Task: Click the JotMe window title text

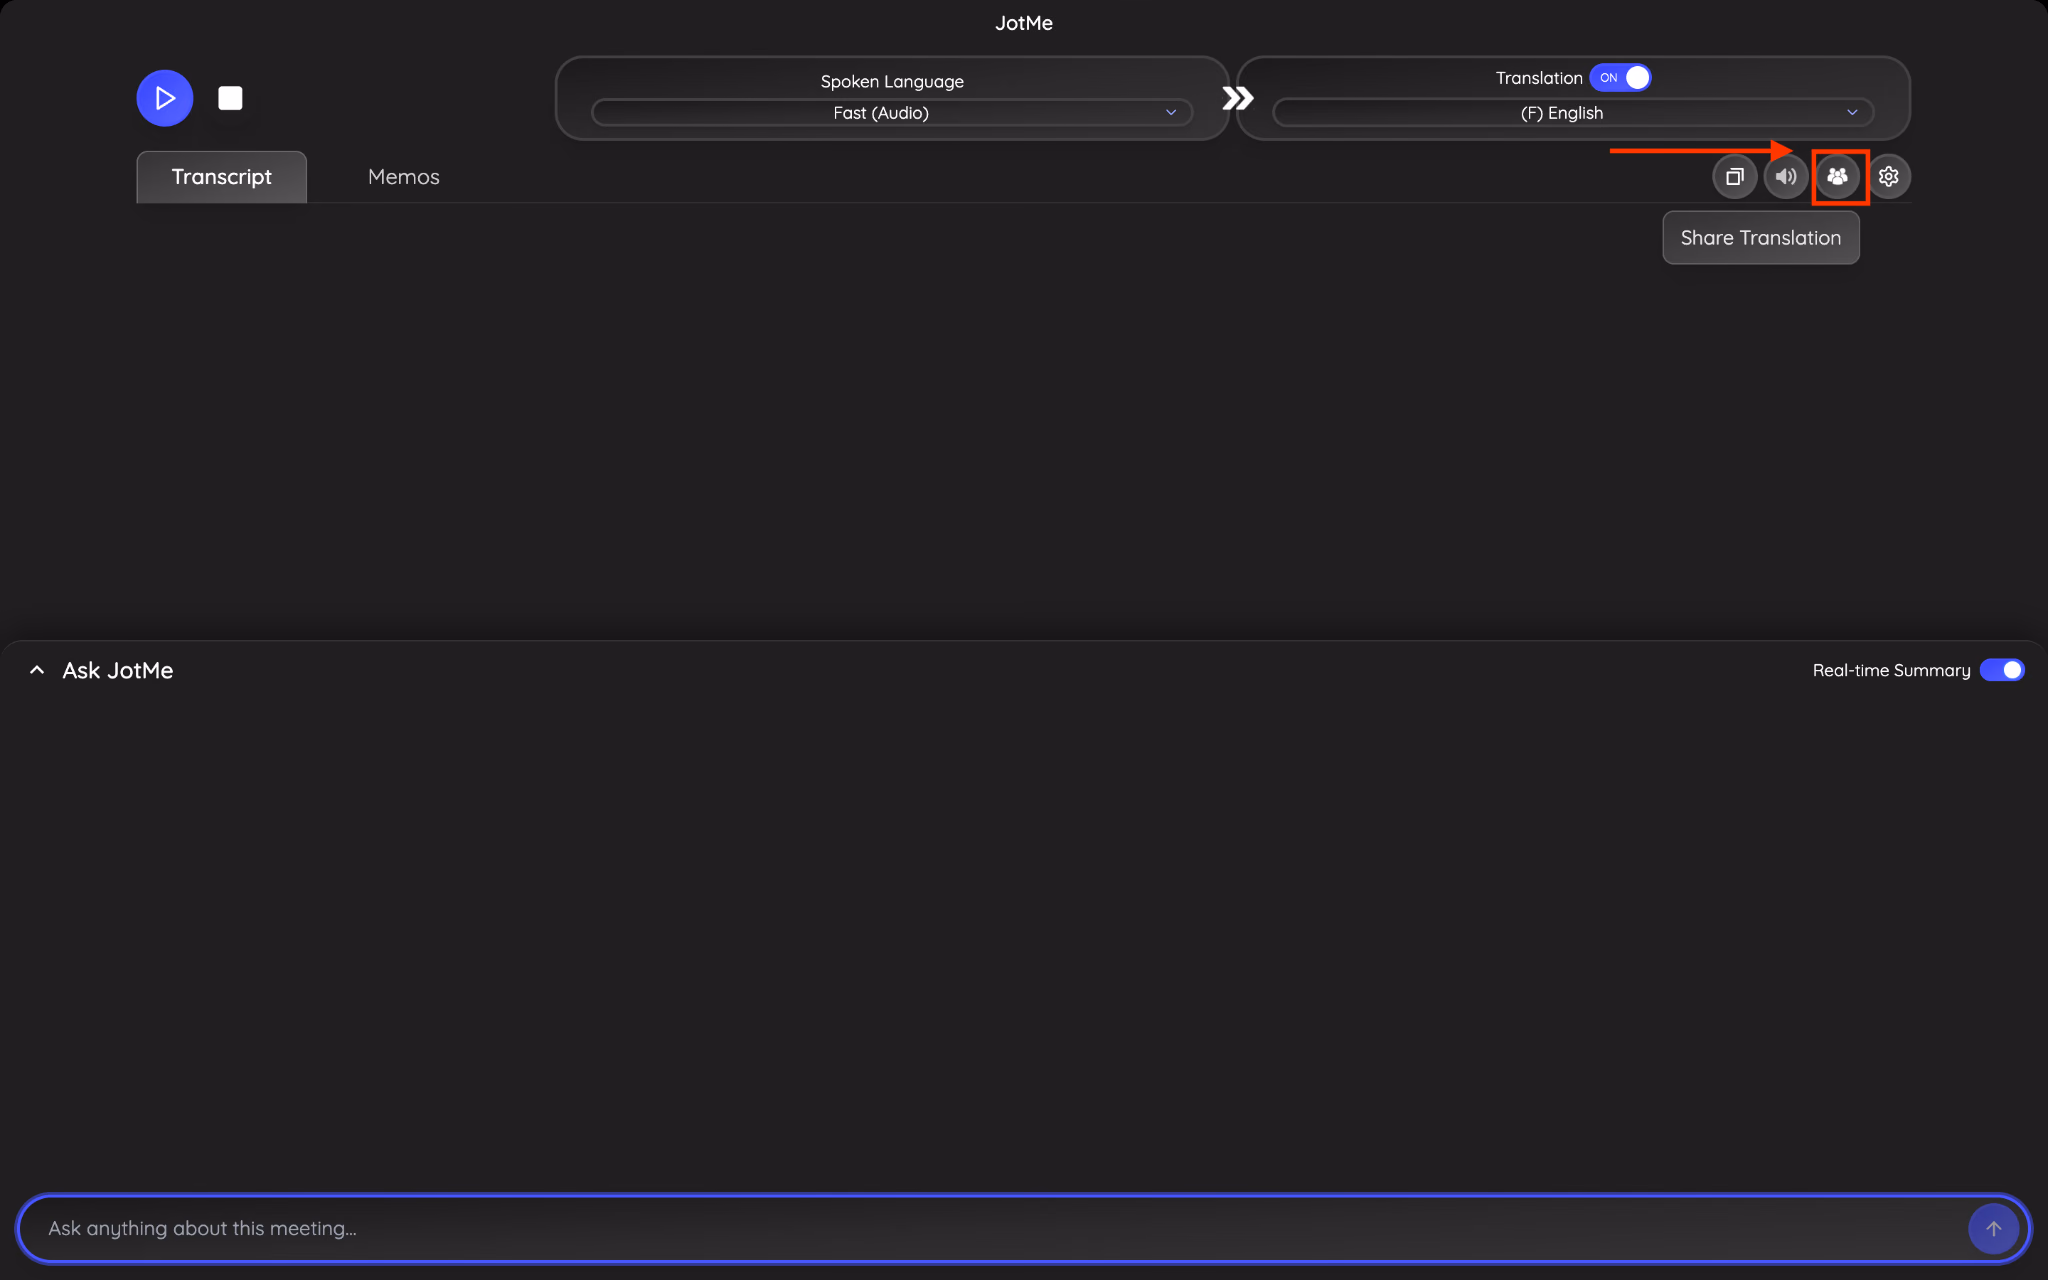Action: click(x=1024, y=23)
